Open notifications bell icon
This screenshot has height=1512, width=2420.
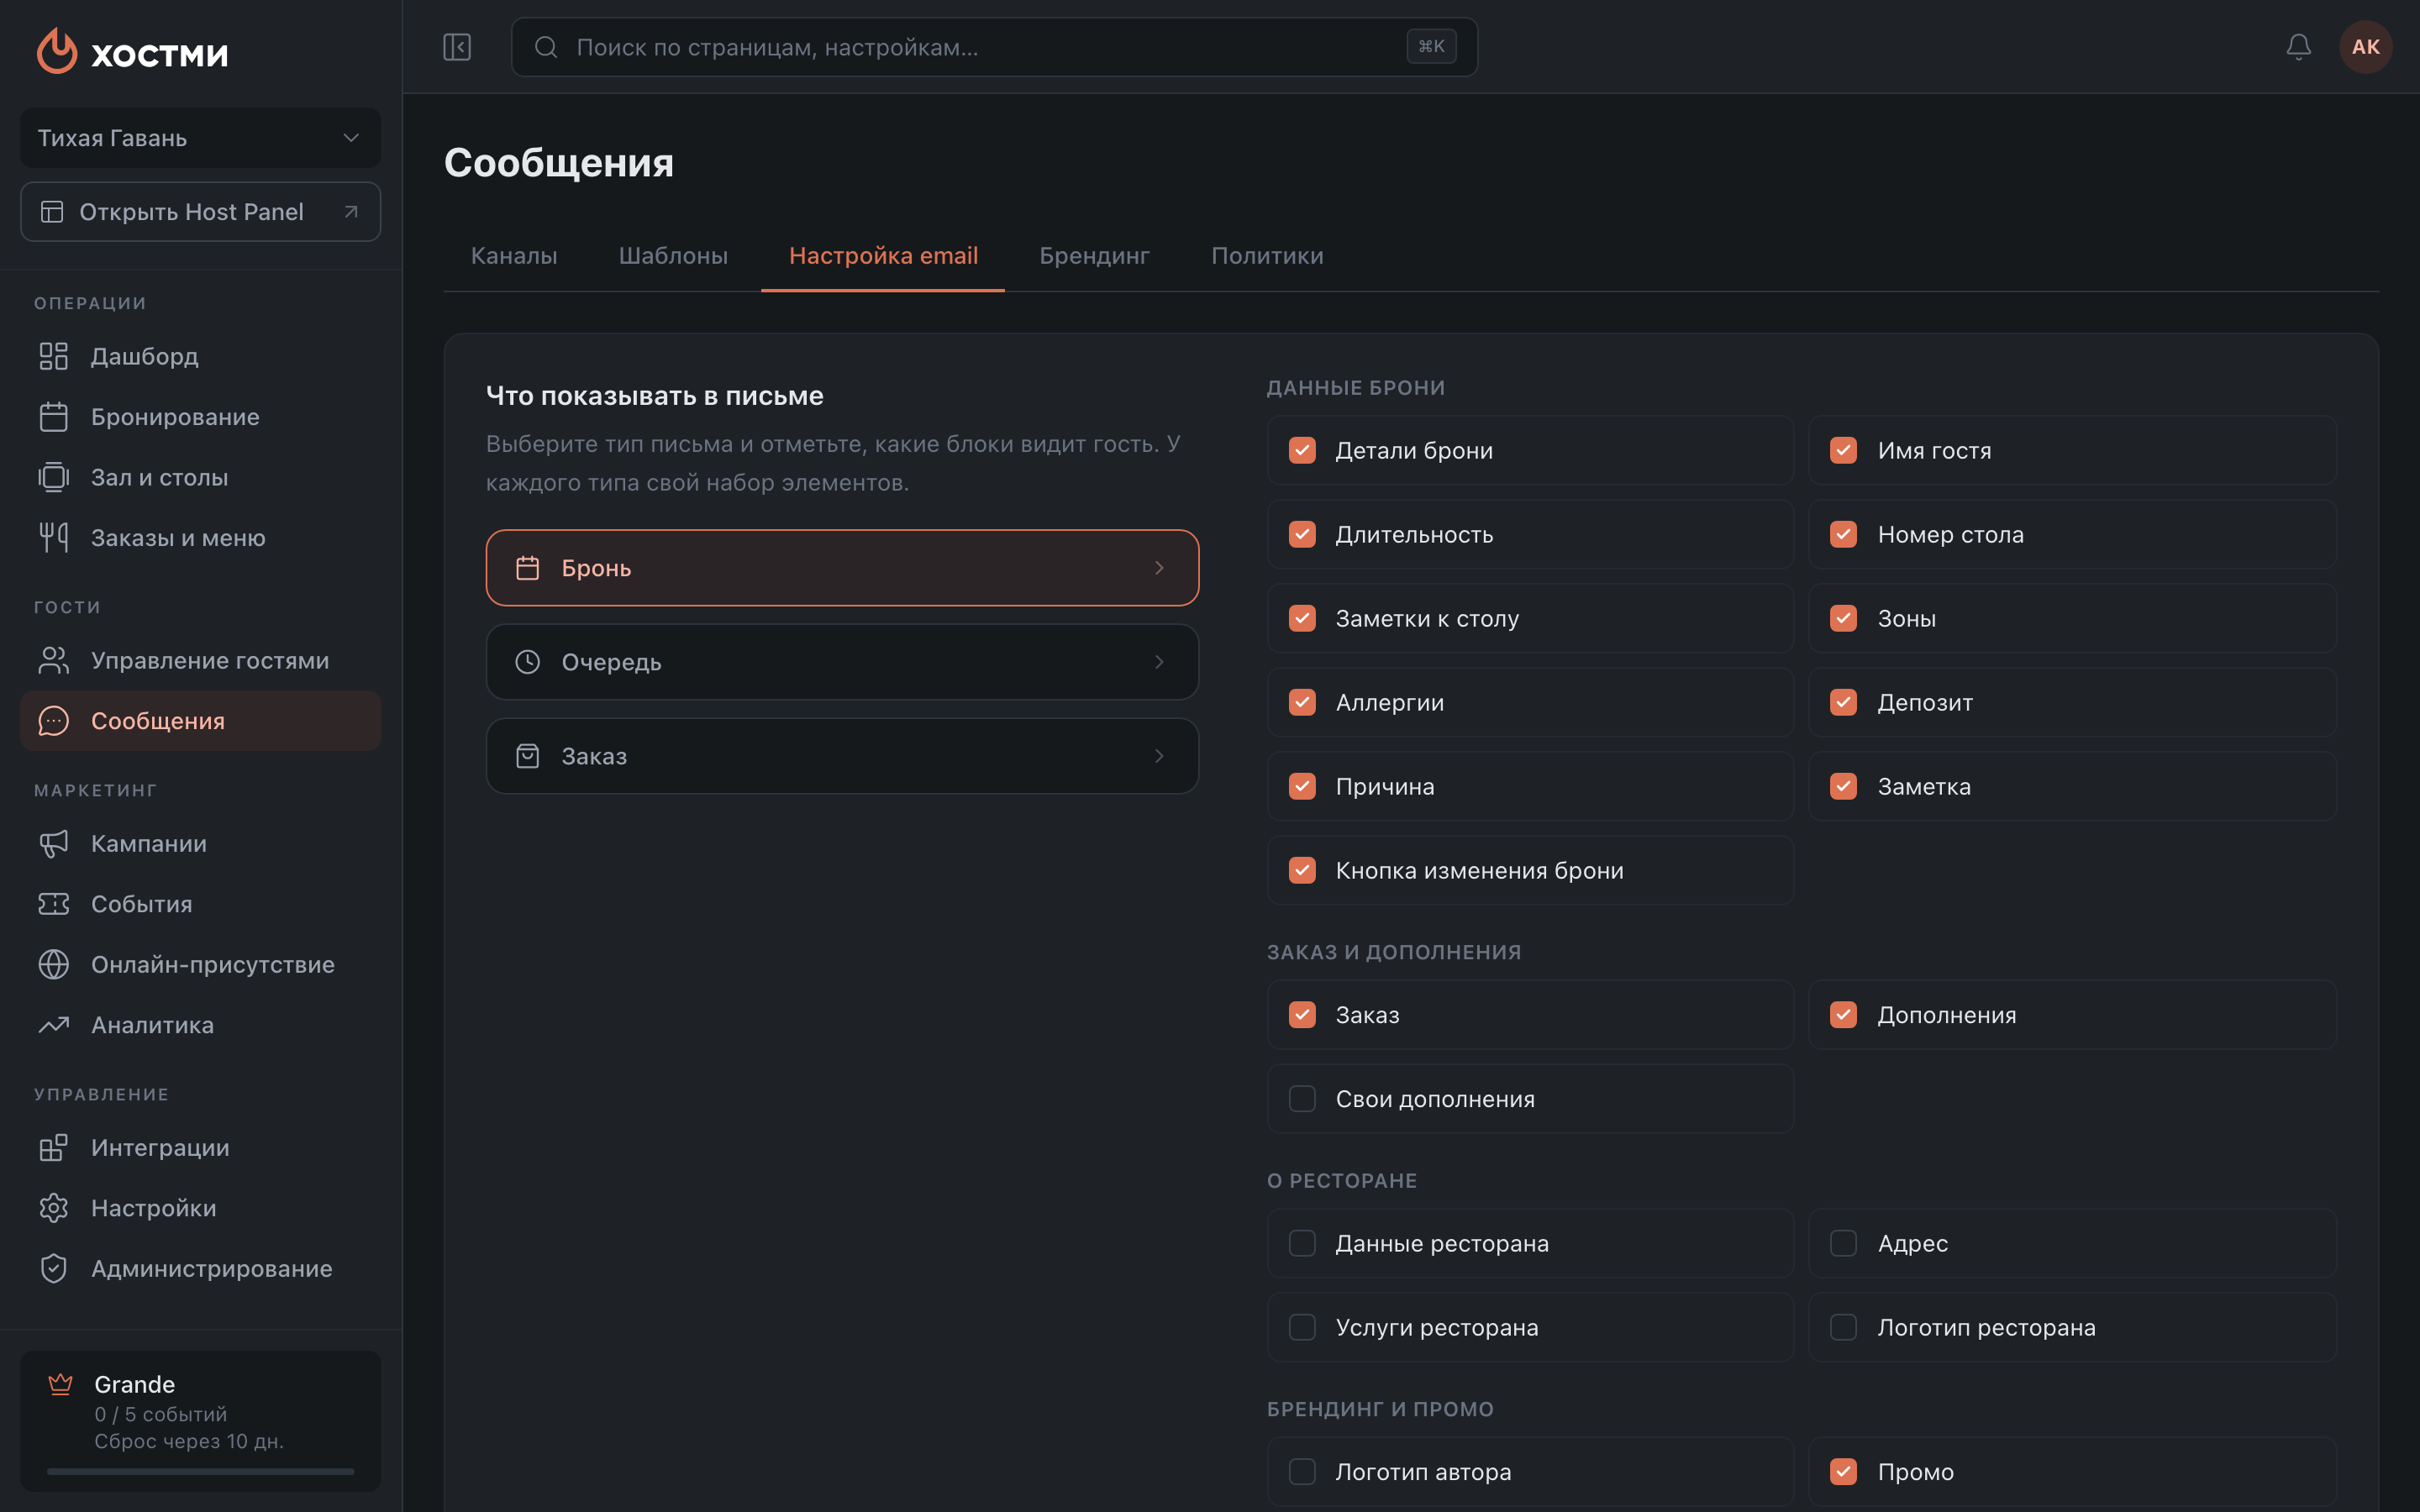click(x=2299, y=47)
